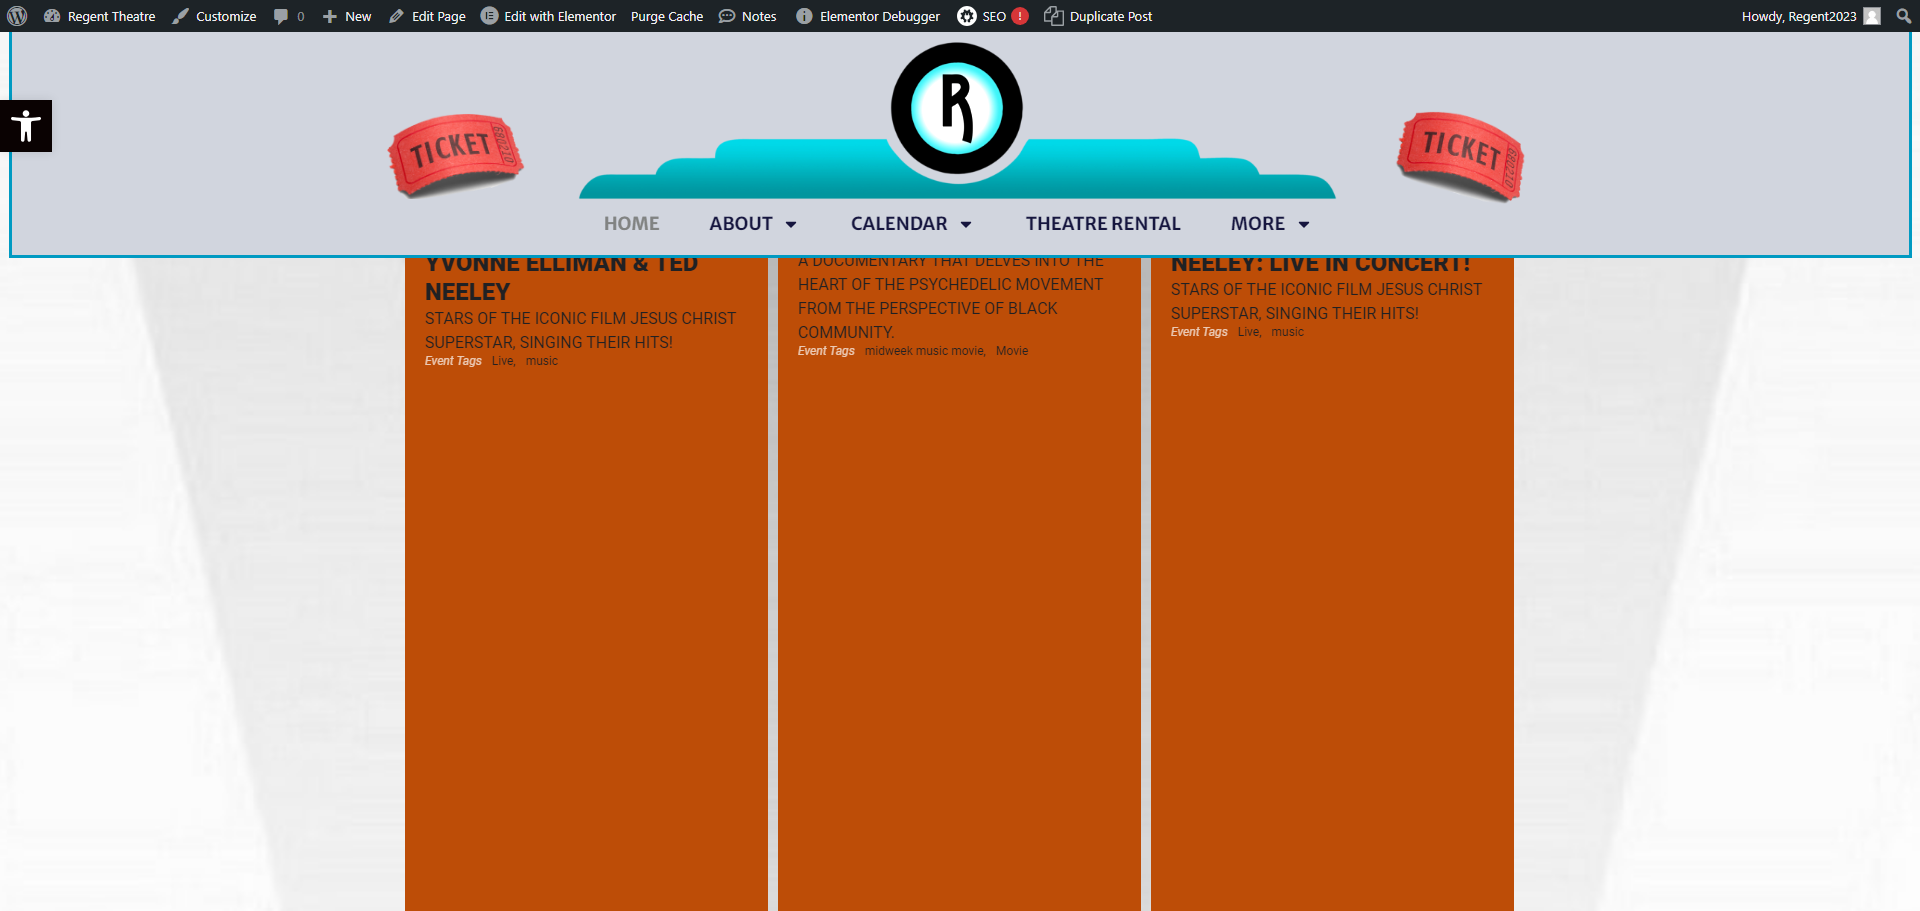Click the left red ticket image
This screenshot has width=1920, height=911.
[456, 155]
